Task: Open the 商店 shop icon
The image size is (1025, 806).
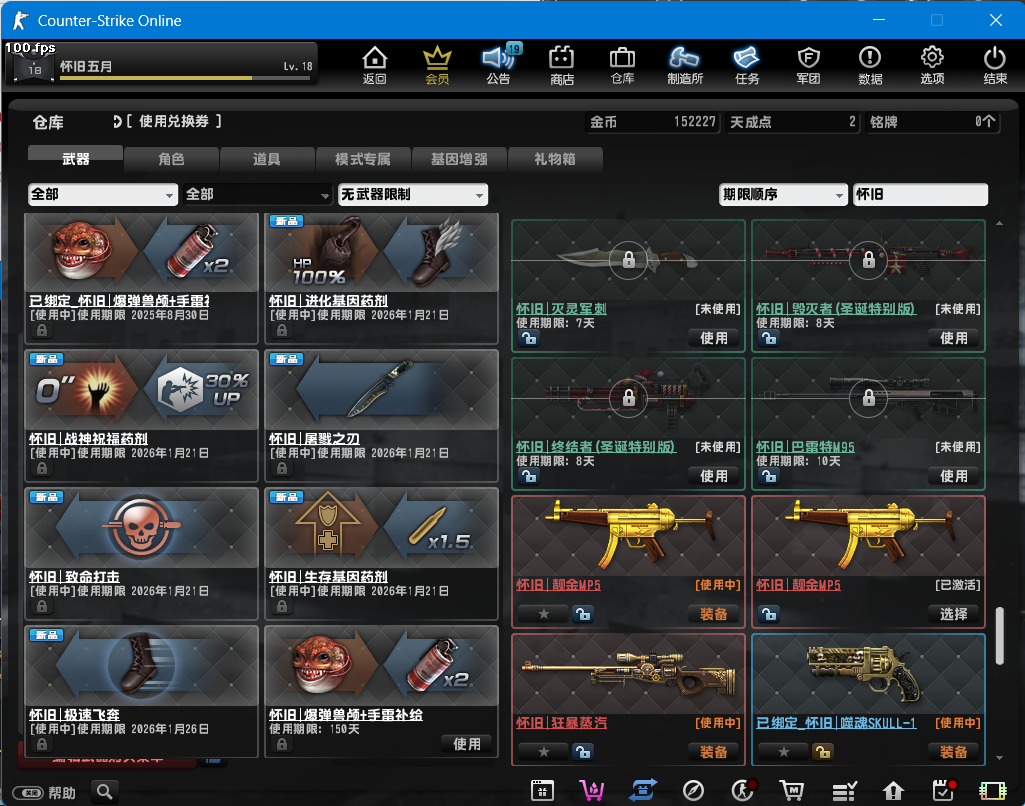Action: coord(562,65)
